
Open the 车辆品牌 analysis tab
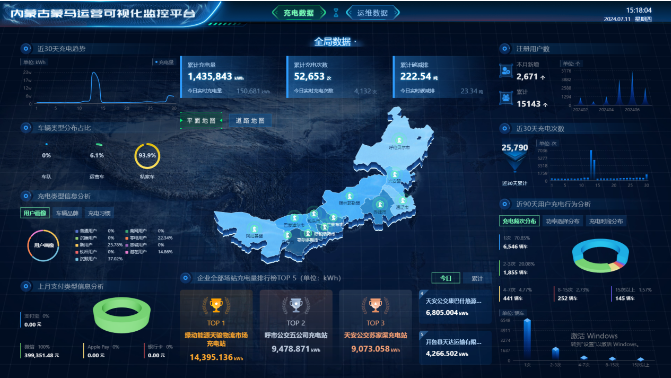click(x=67, y=213)
